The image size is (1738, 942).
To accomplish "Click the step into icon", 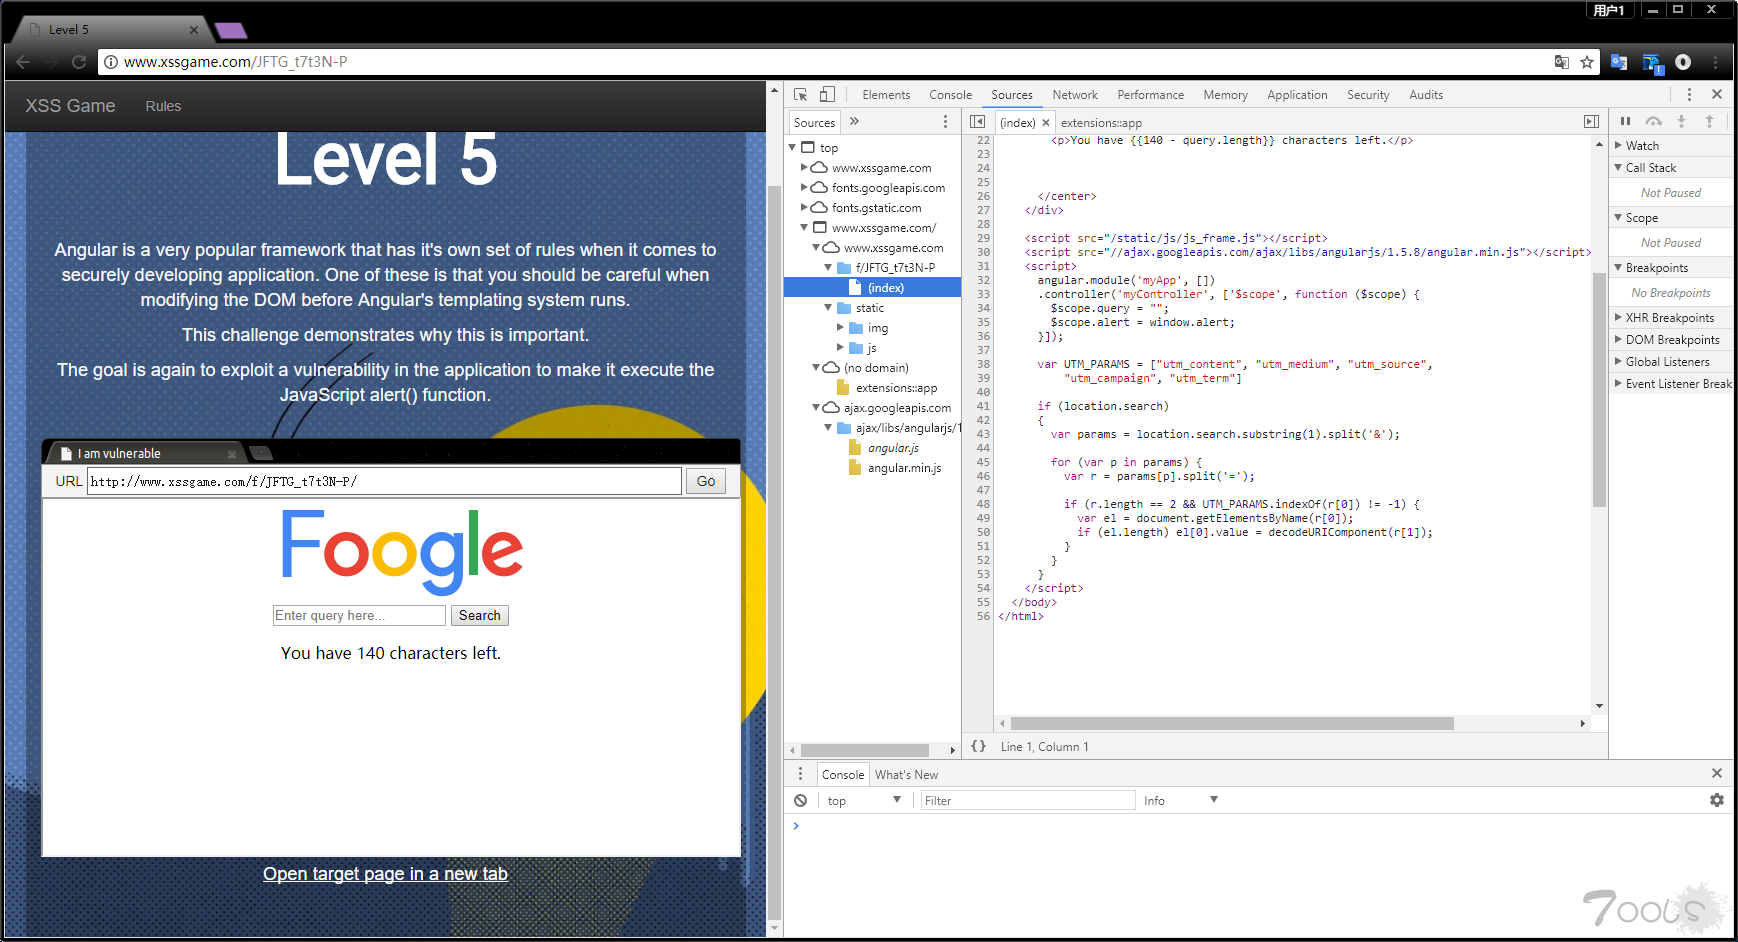I will click(x=1681, y=121).
